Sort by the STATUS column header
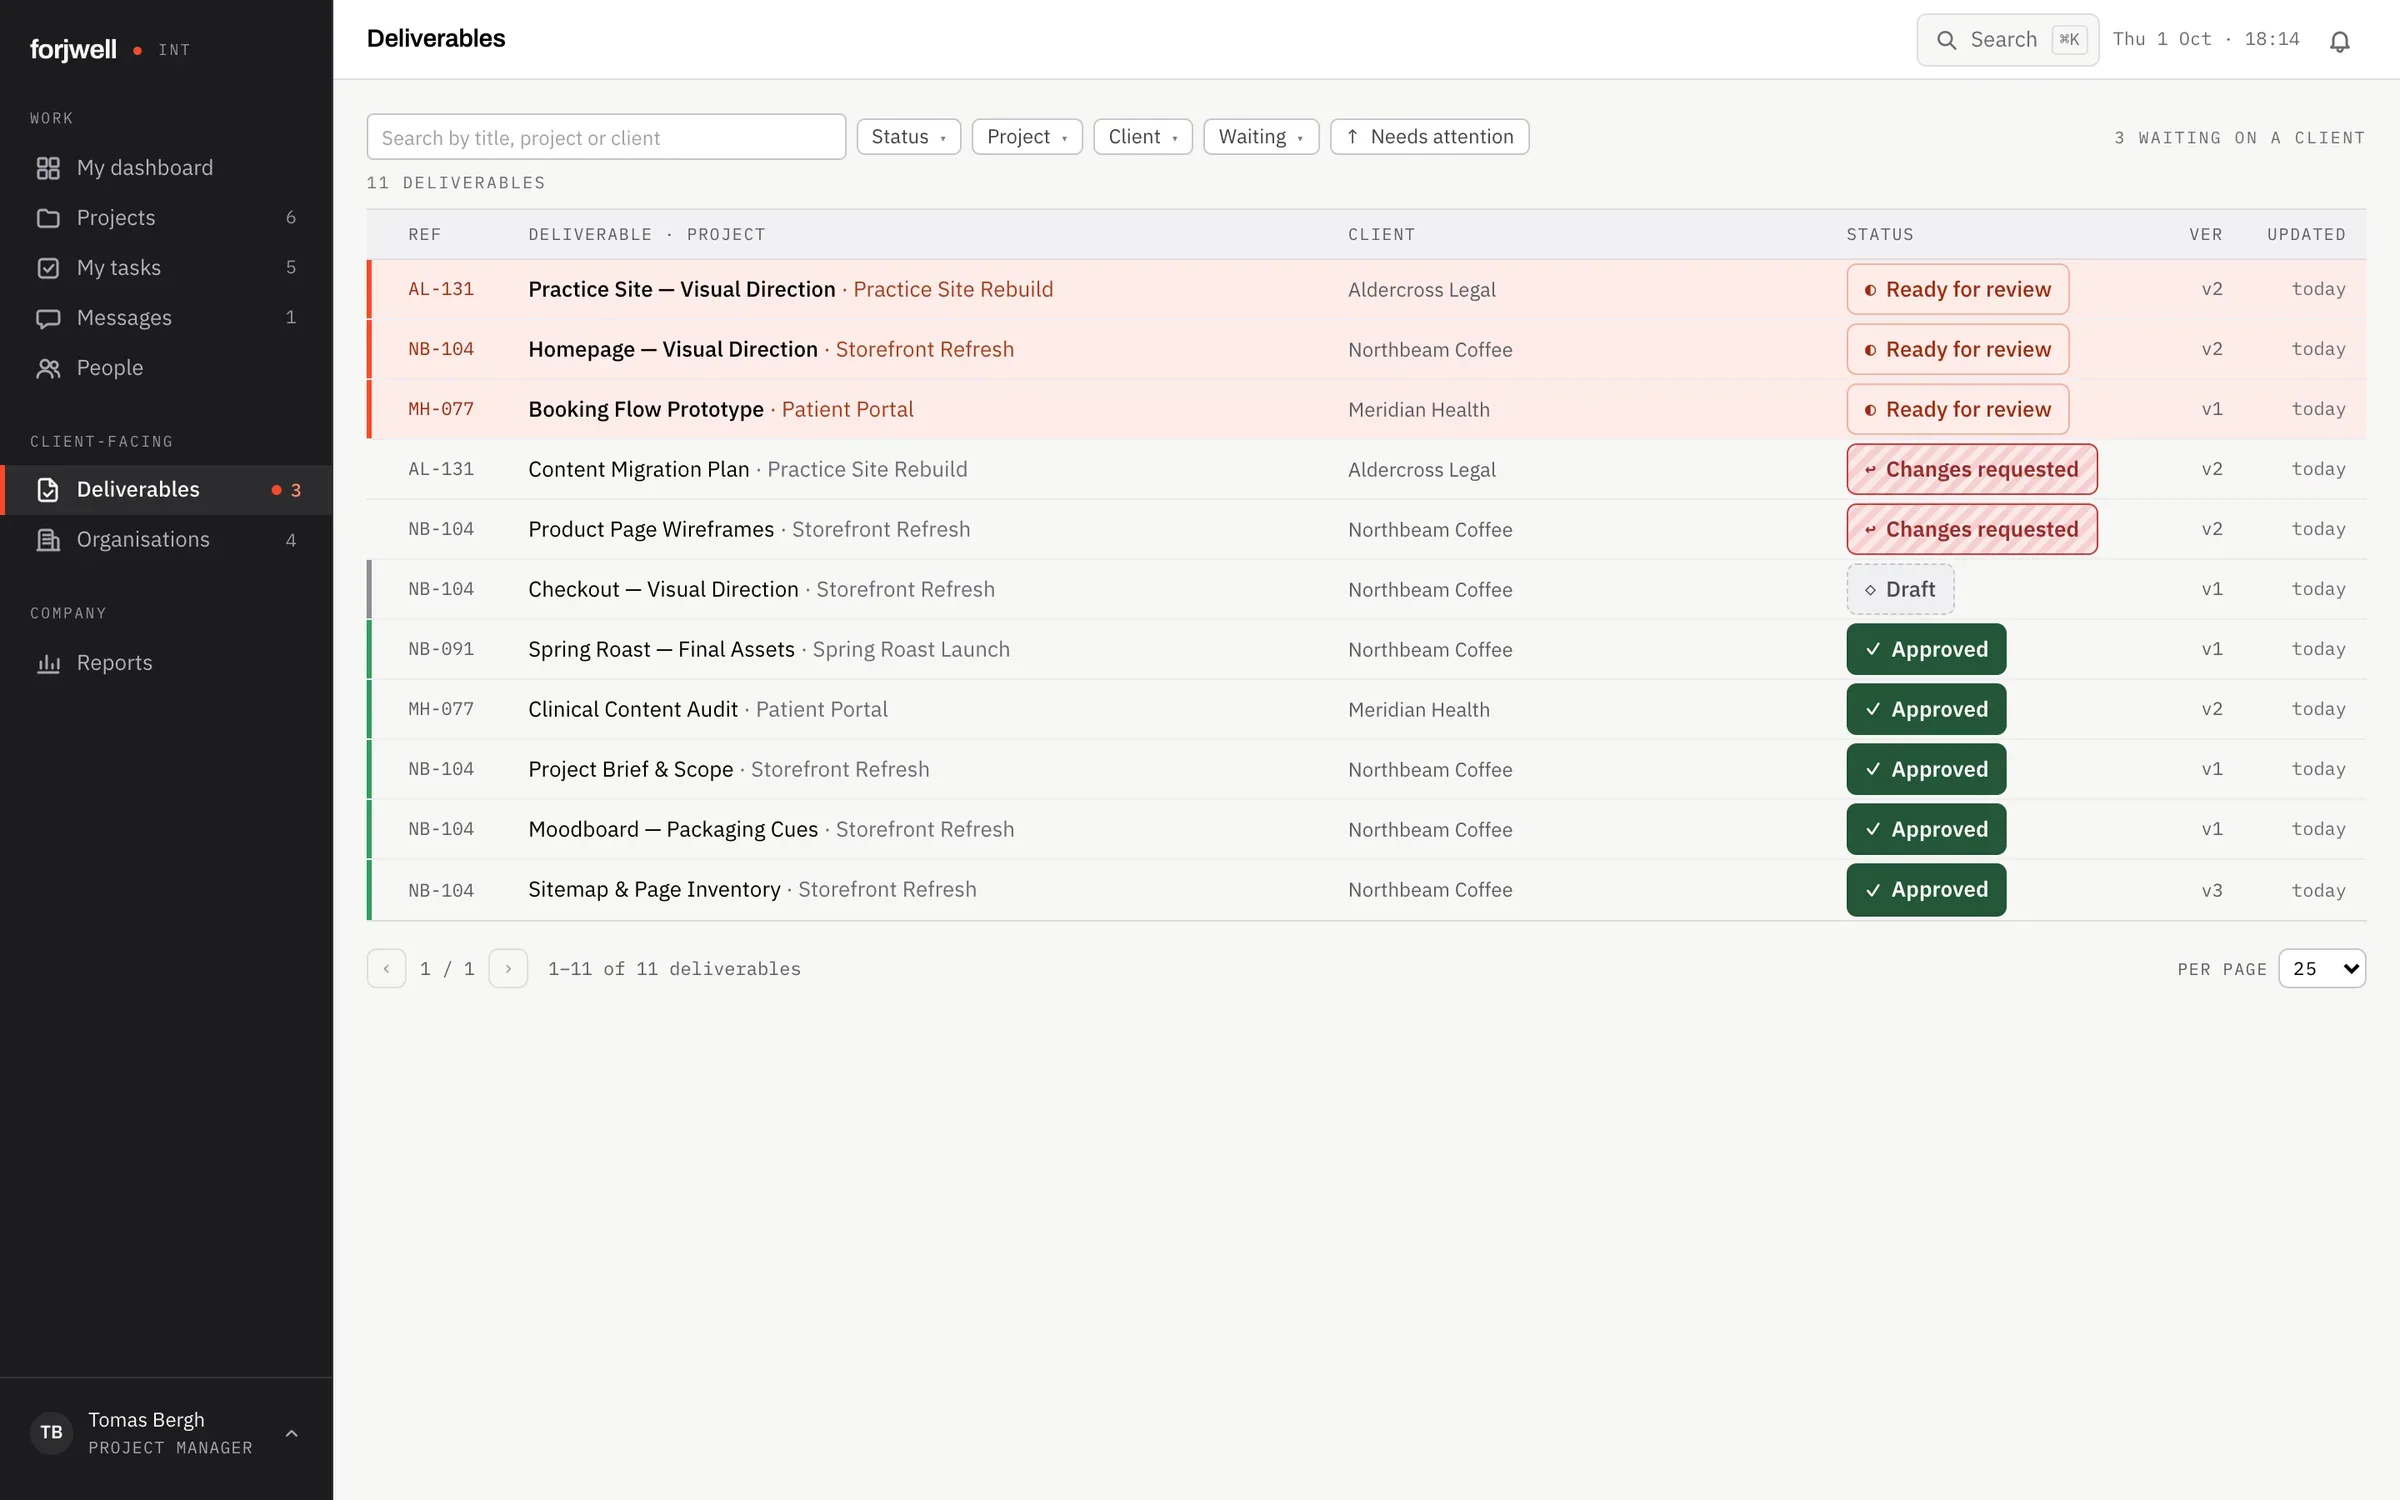Viewport: 2400px width, 1500px height. [1879, 234]
